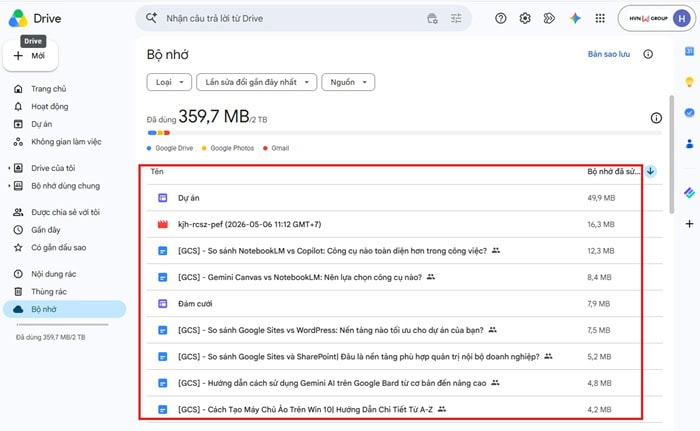Open the Loại filter dropdown
The height and width of the screenshot is (431, 700).
pos(169,82)
